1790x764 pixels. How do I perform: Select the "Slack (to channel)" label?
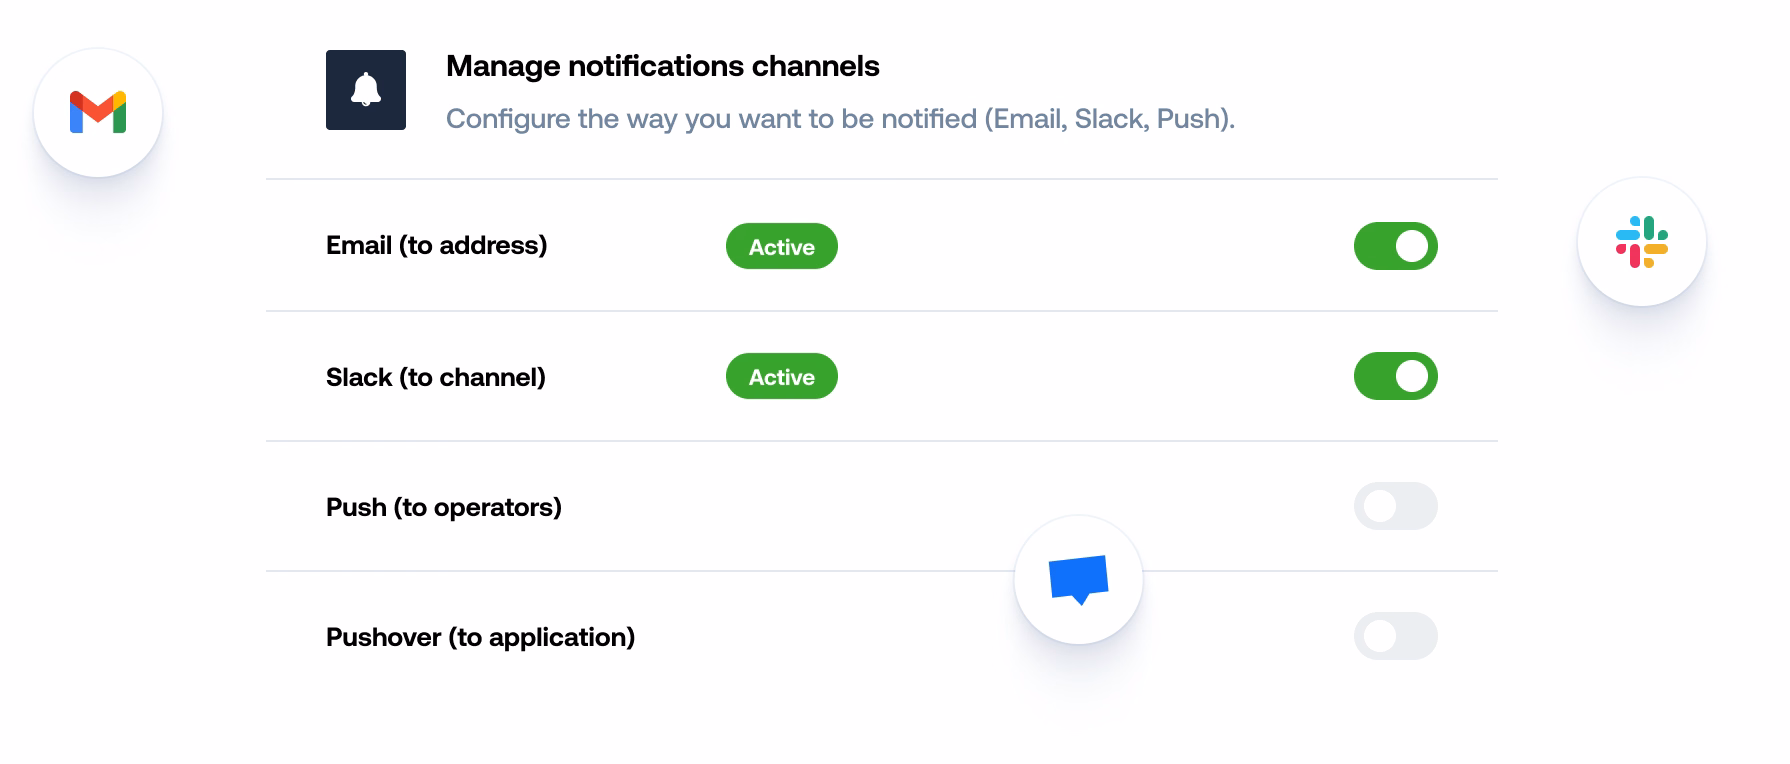point(435,377)
